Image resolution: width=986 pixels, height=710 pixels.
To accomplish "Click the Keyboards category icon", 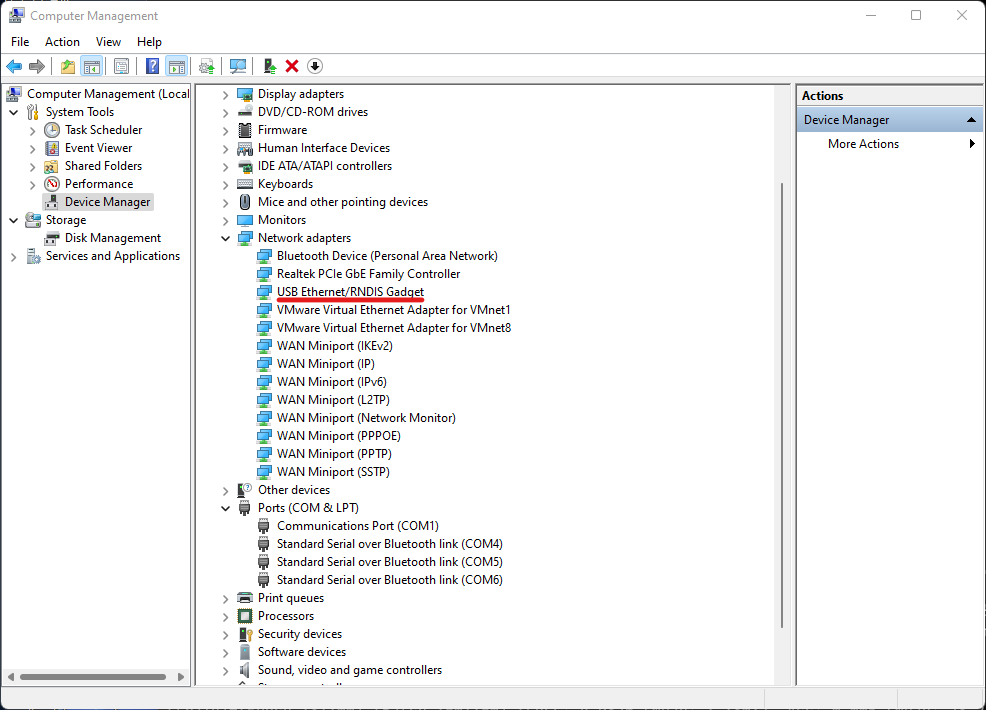I will pyautogui.click(x=245, y=184).
